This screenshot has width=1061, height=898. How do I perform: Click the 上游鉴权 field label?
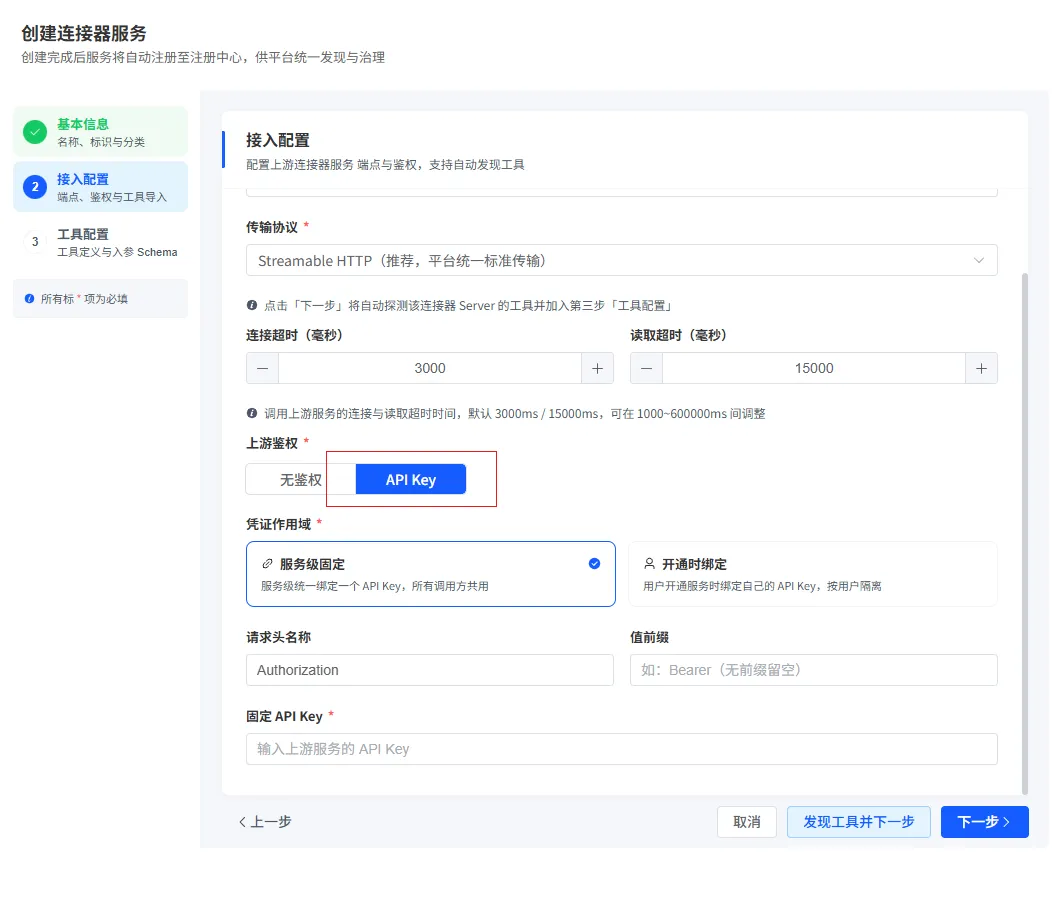coord(272,443)
